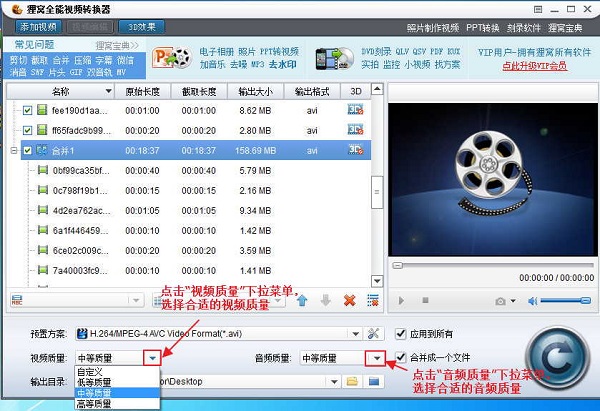The width and height of the screenshot is (600, 411).
Task: Click the 名称 column sort arrow
Action: [108, 91]
